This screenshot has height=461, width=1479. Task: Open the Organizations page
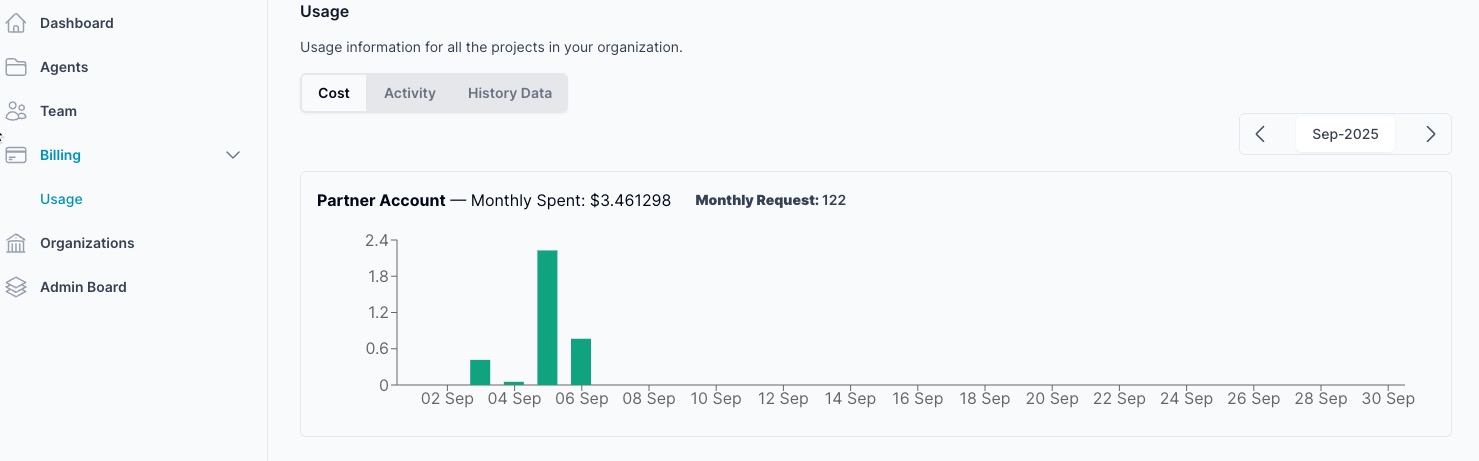pyautogui.click(x=87, y=243)
